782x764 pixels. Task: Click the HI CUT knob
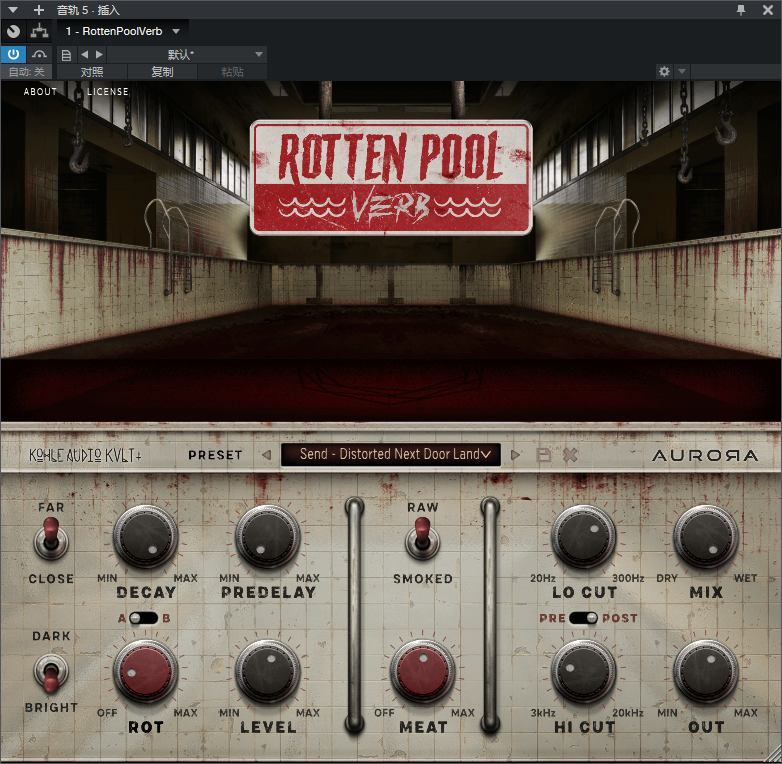coord(584,672)
